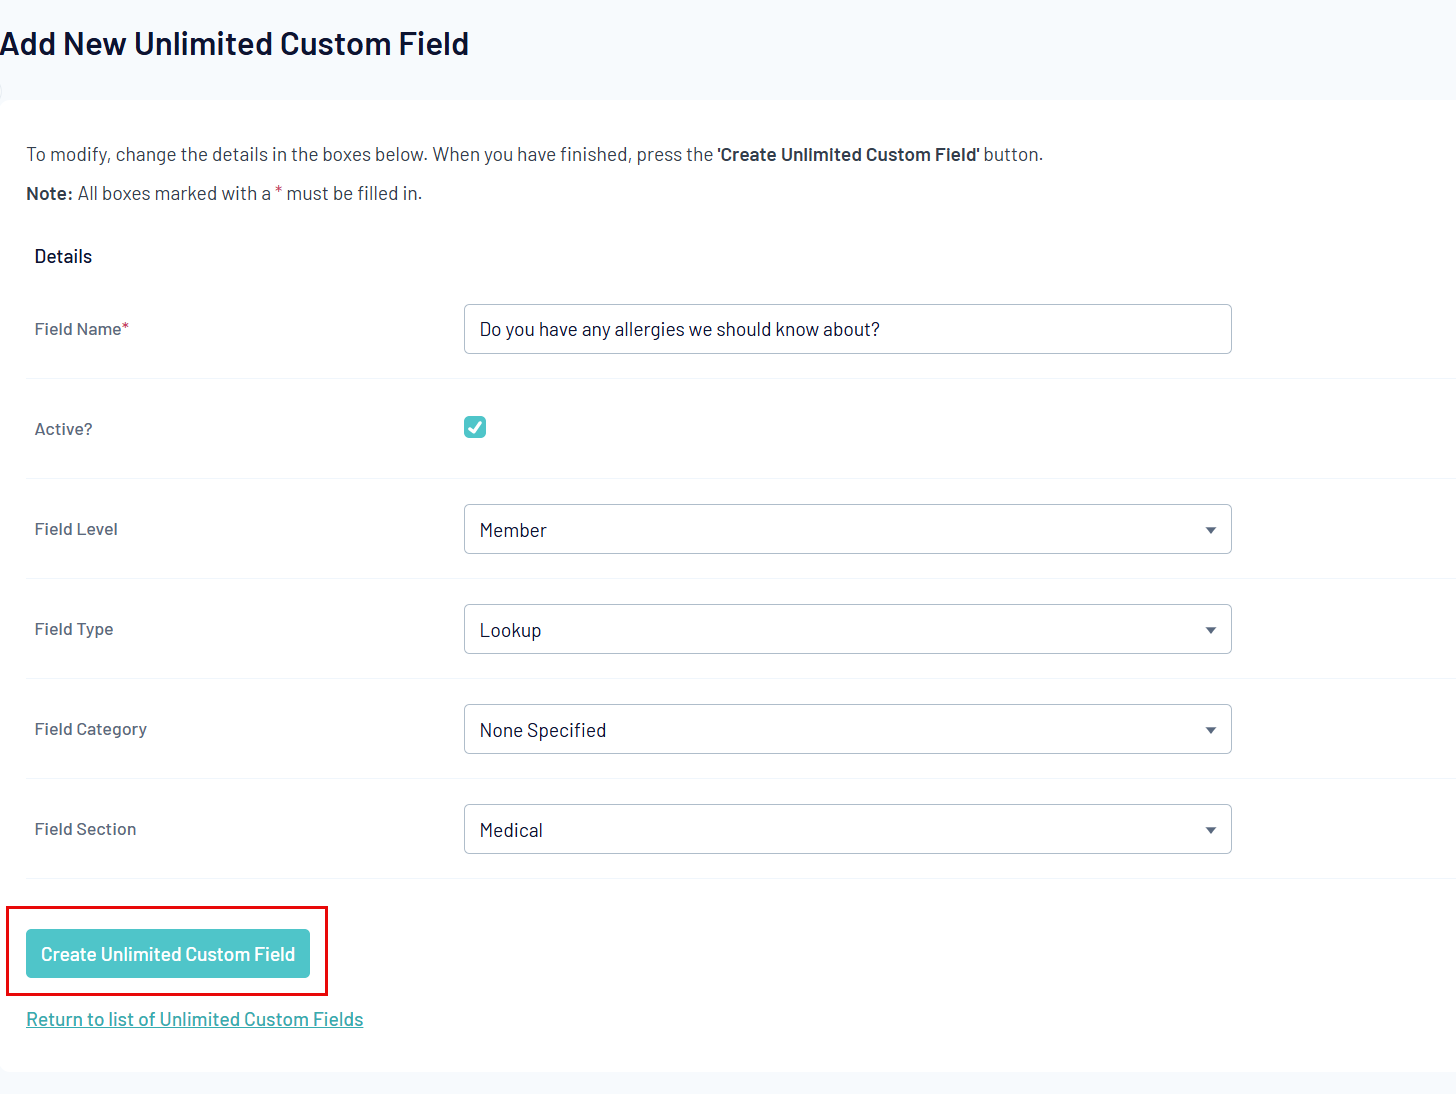Click the Field Type label
The image size is (1456, 1094).
[74, 629]
